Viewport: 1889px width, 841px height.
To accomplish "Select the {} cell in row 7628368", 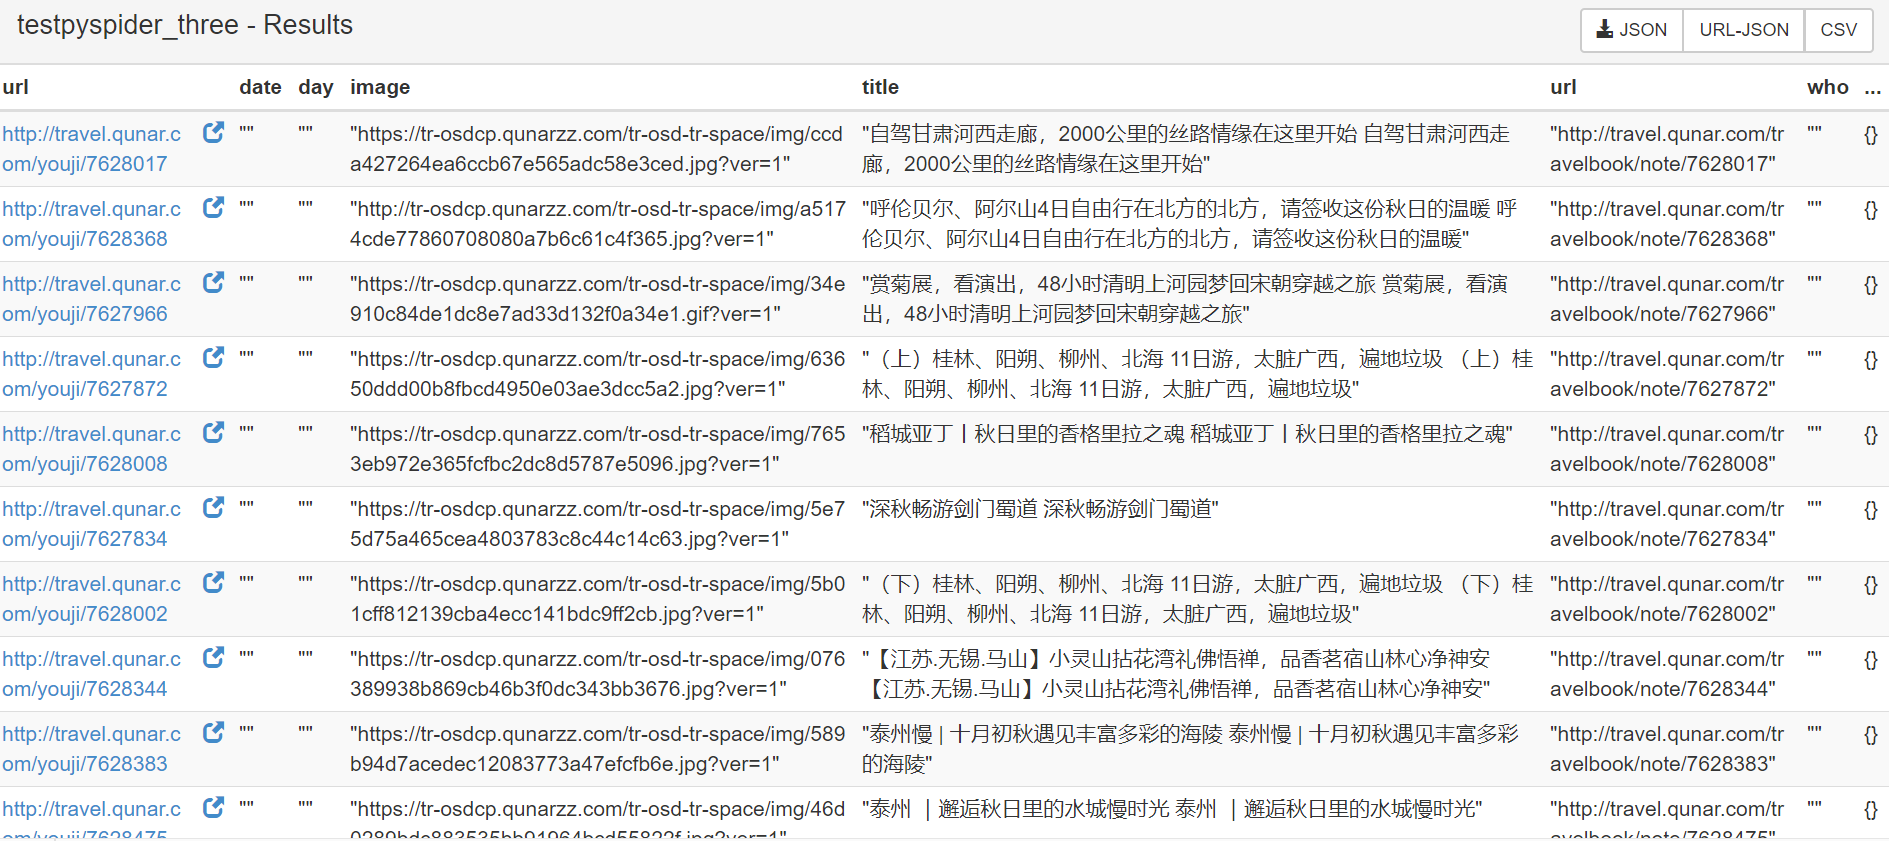I will tap(1870, 210).
